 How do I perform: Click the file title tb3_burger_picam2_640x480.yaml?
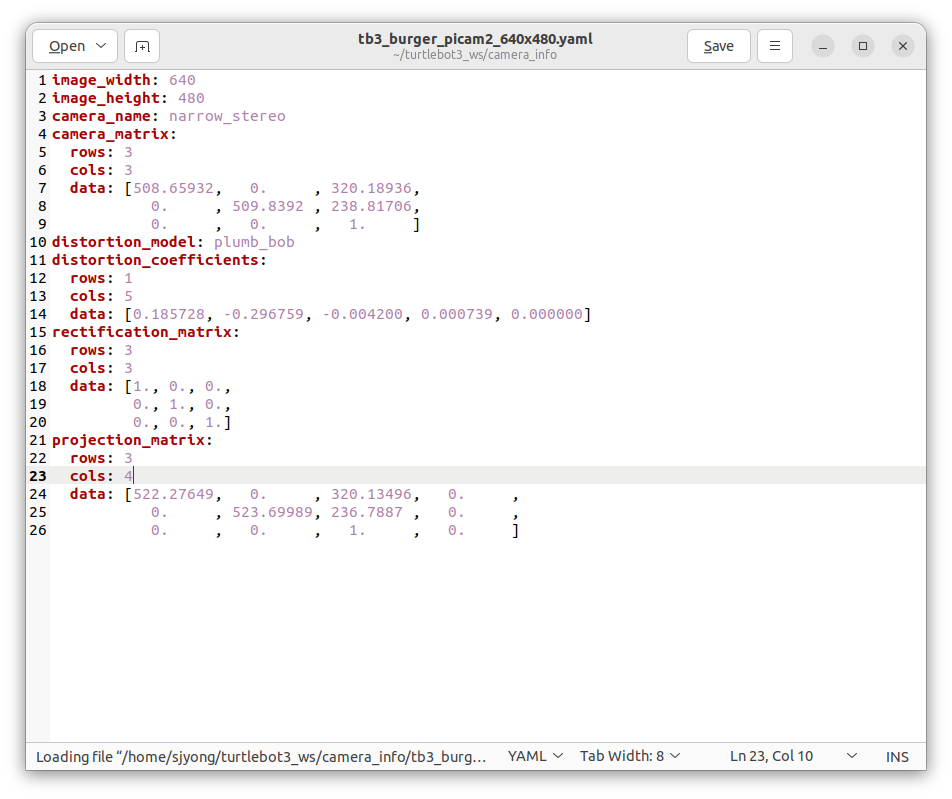[x=475, y=39]
